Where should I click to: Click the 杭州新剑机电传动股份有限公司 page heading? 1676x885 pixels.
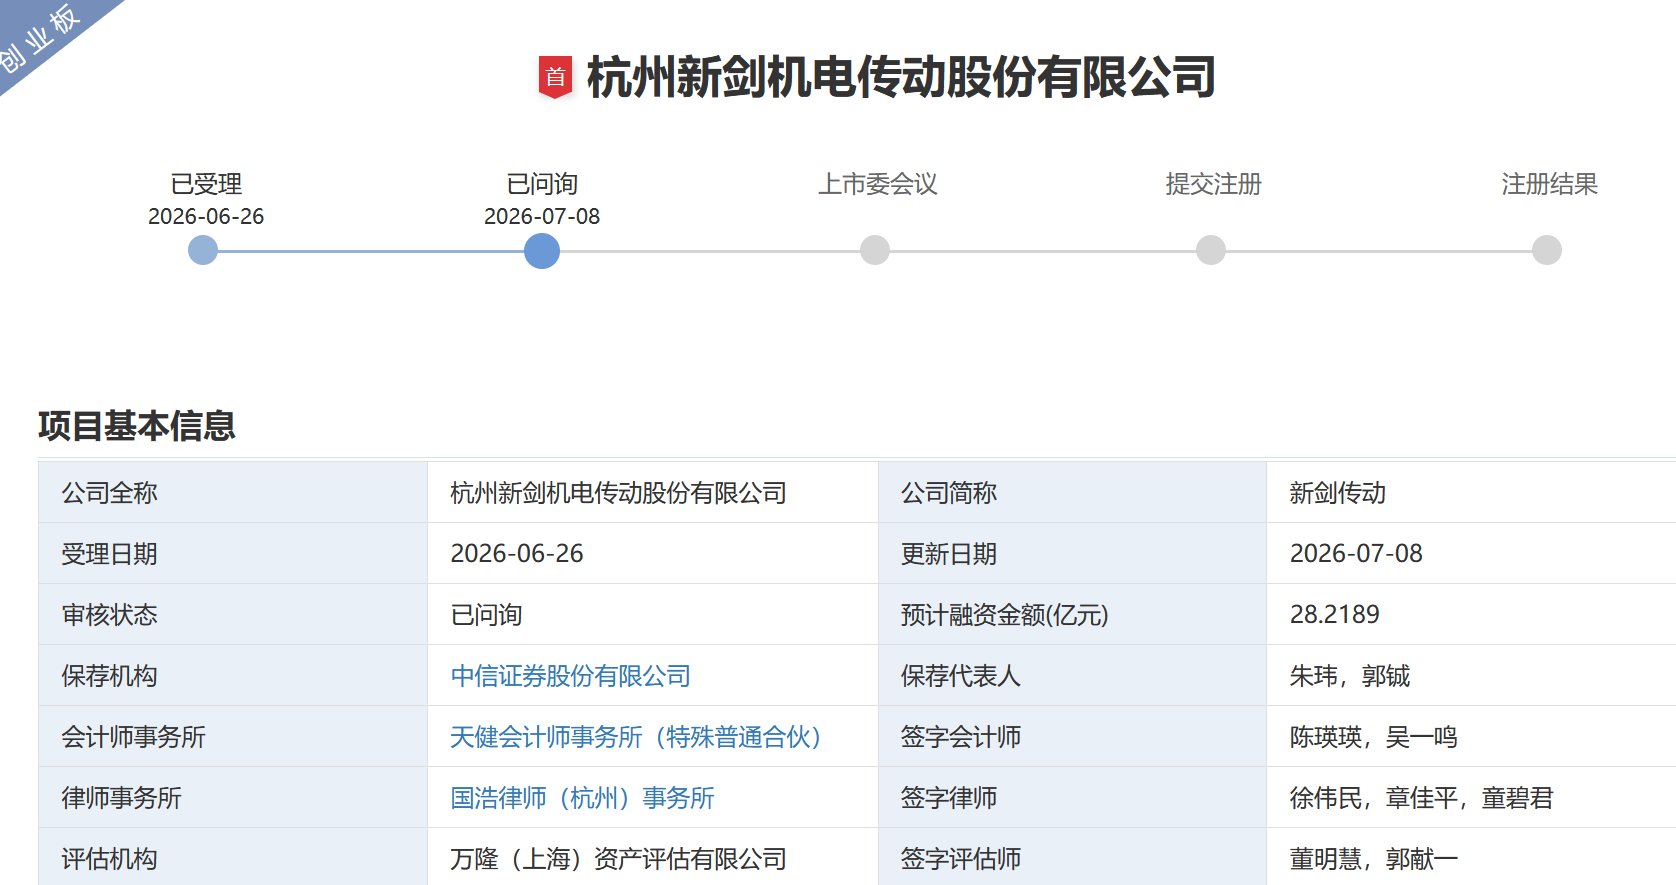tap(901, 77)
